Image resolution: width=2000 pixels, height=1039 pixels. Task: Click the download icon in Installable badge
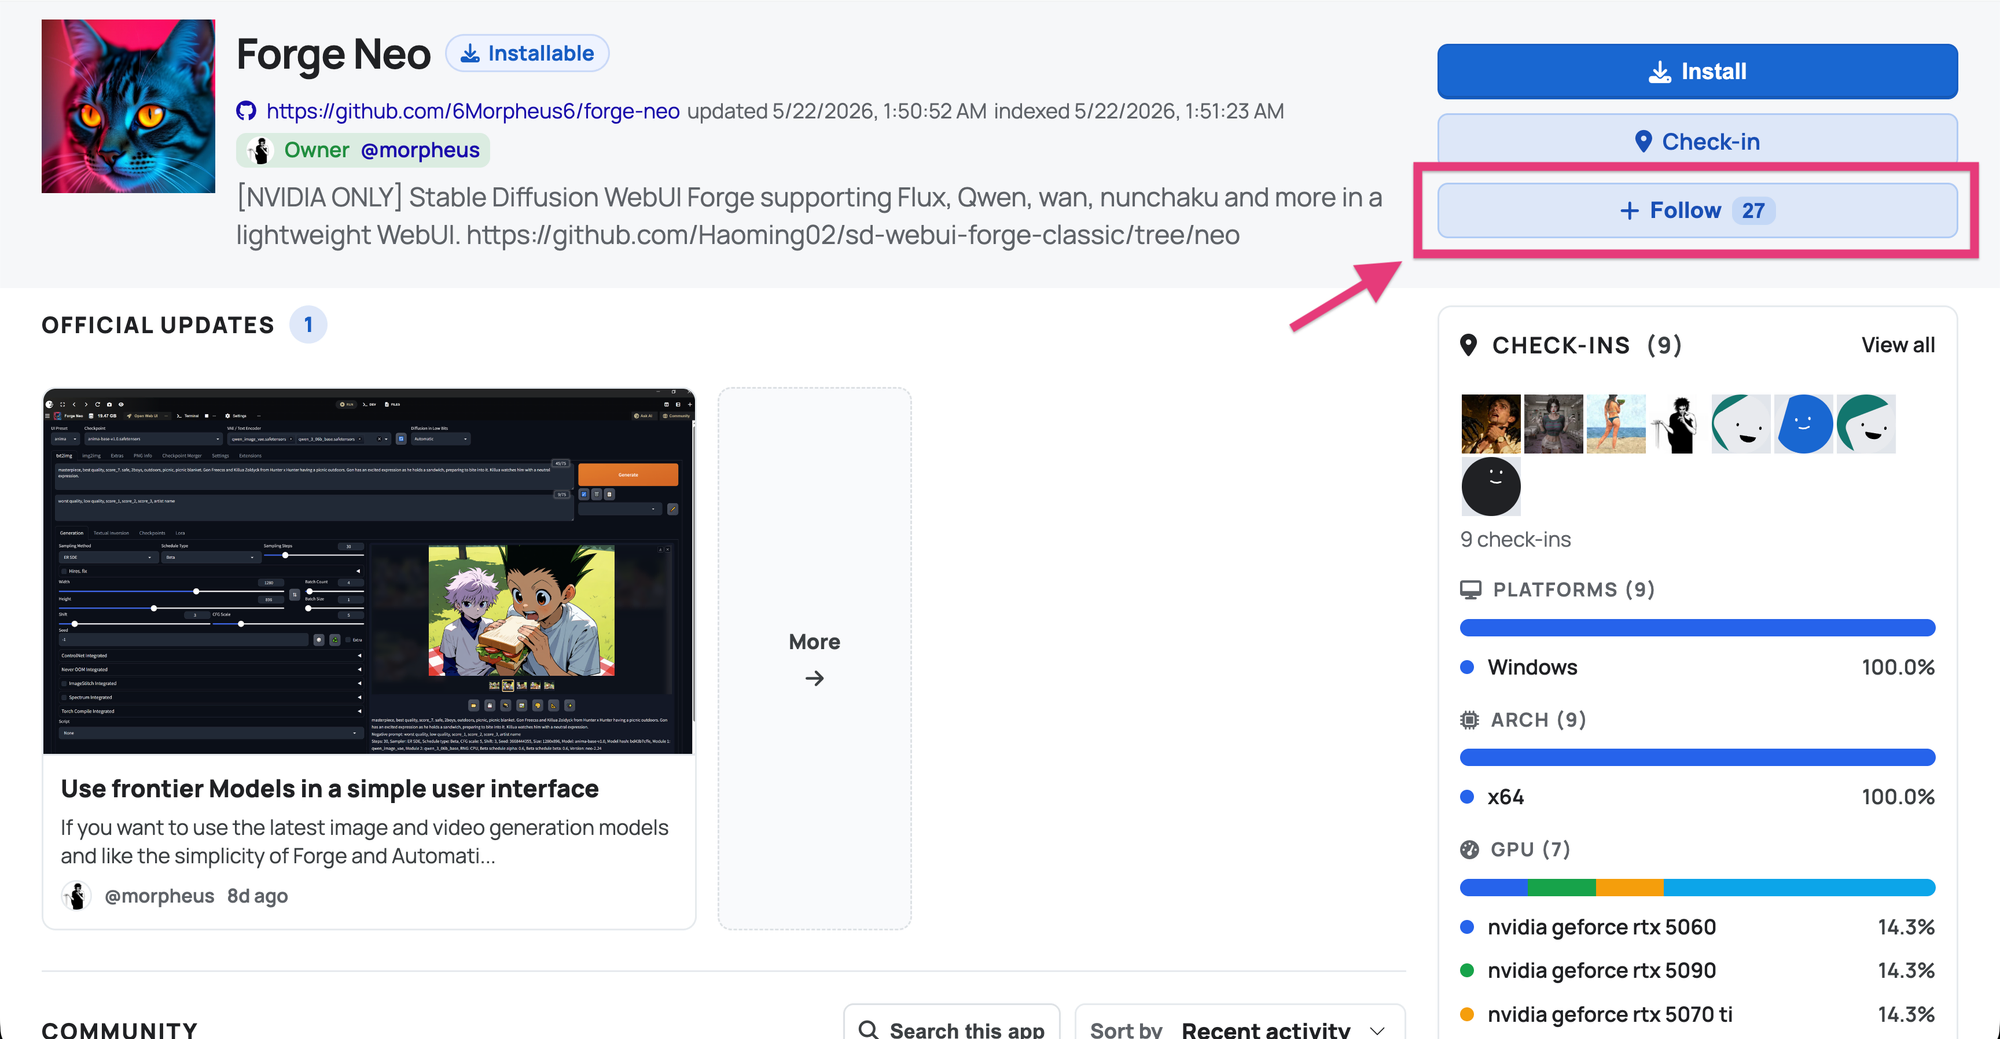470,53
